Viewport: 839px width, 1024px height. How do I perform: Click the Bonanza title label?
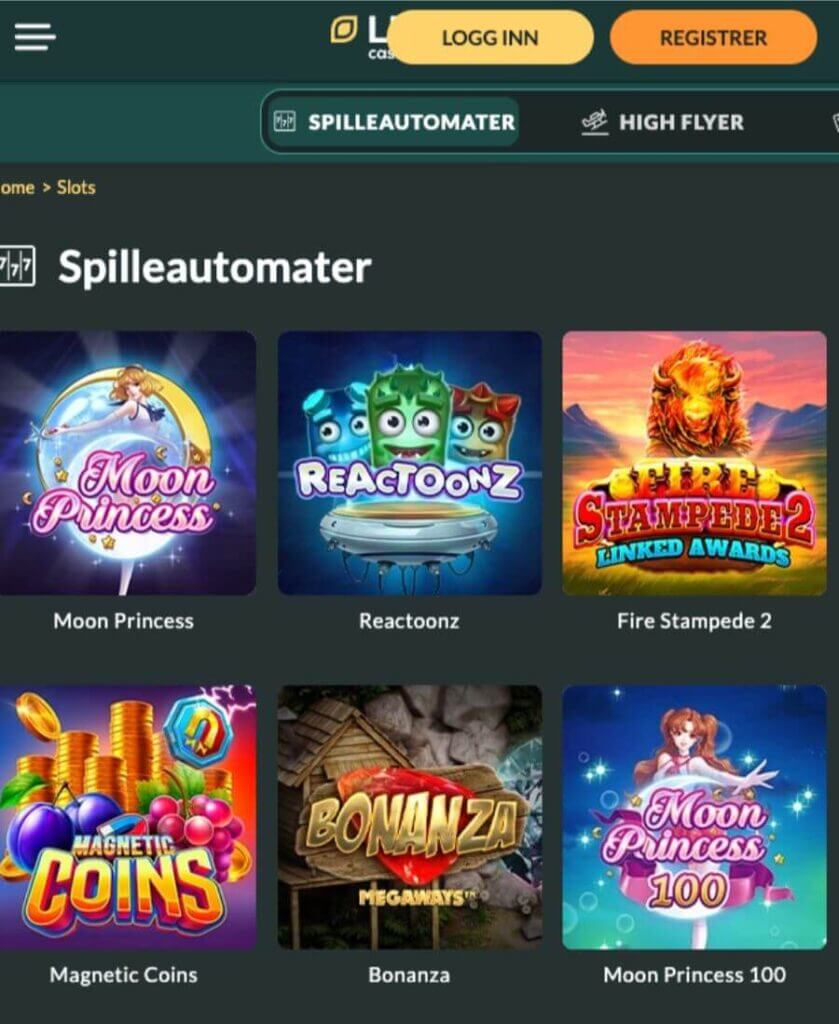(x=409, y=974)
